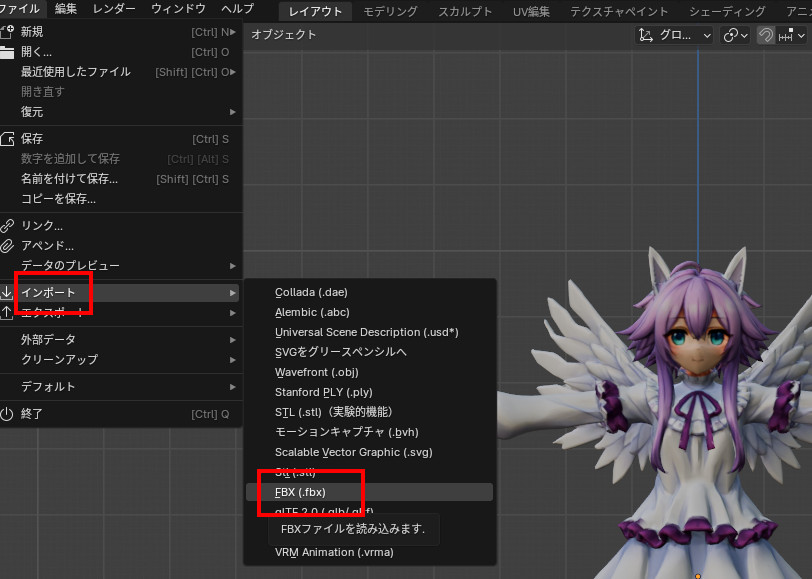Click the chain link icon beside リンク

8,226
